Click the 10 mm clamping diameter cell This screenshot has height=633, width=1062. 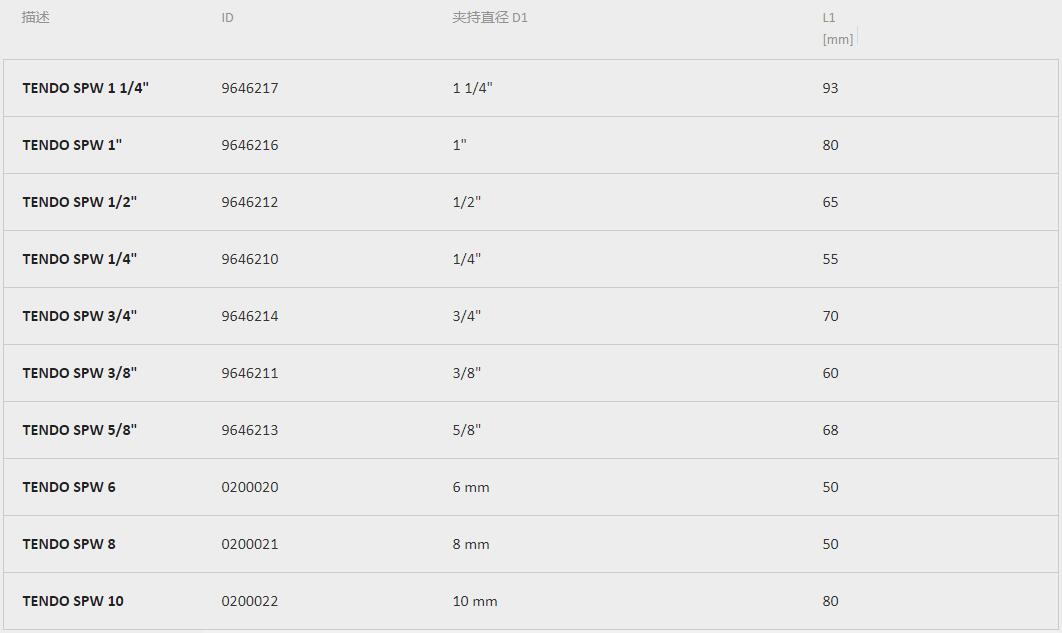tap(475, 601)
